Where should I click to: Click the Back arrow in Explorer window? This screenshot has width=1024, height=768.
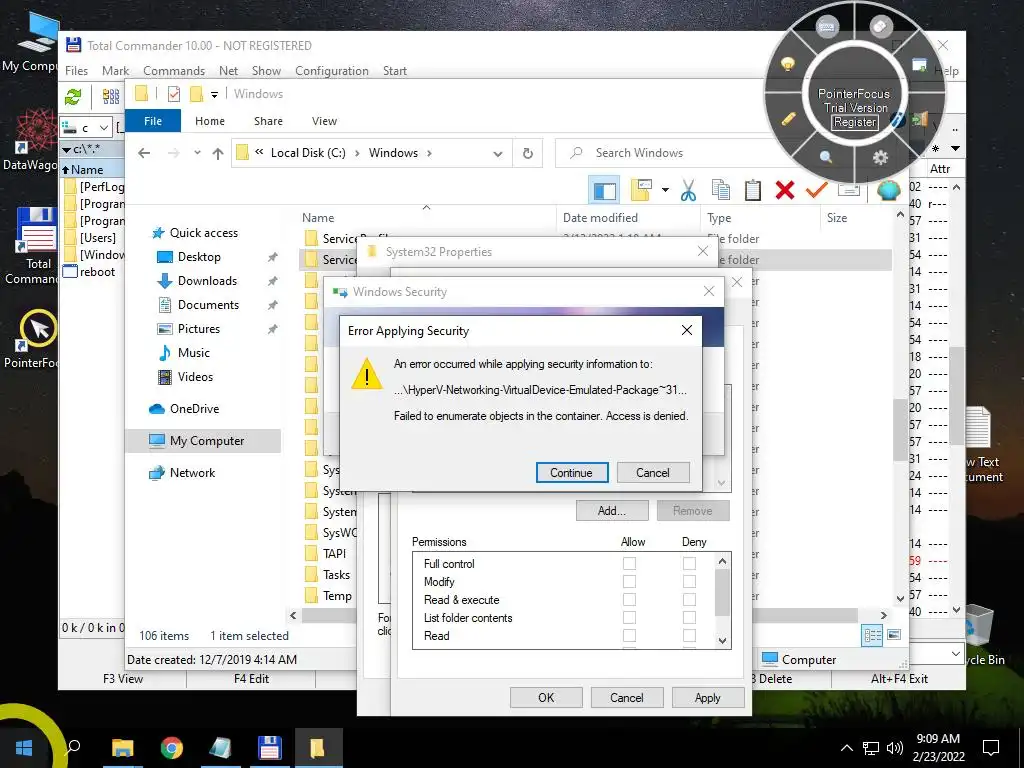144,153
